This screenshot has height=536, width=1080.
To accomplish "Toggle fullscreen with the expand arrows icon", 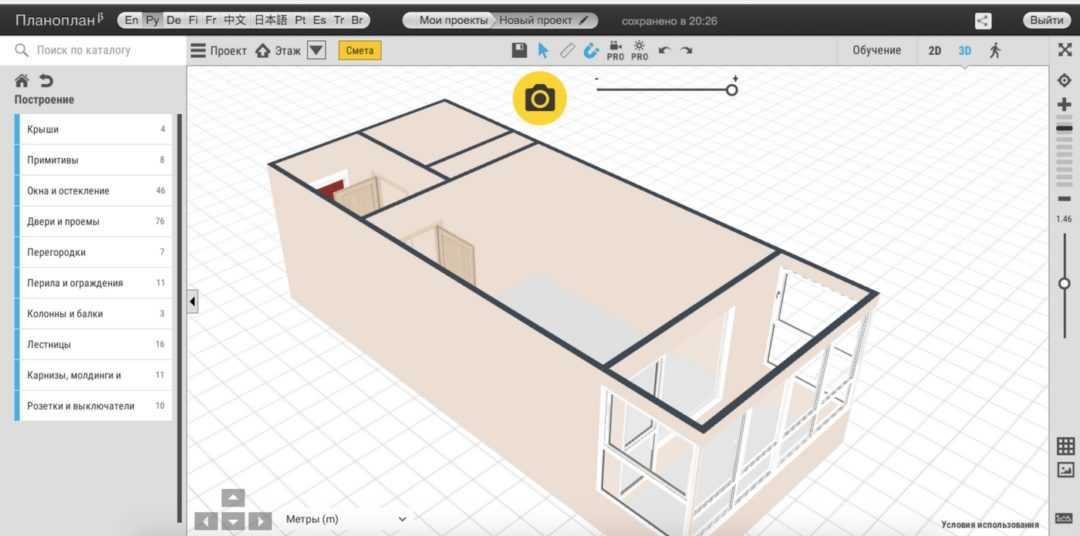I will point(1064,50).
